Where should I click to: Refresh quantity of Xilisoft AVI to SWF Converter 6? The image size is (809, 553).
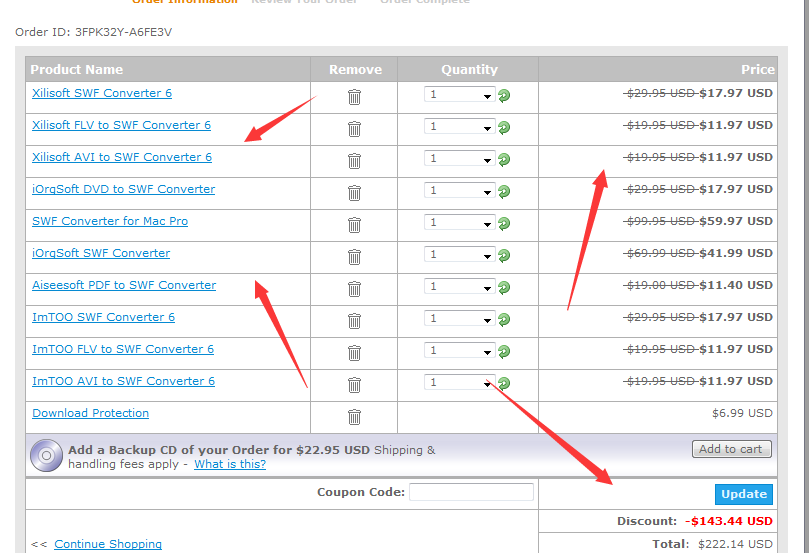[504, 159]
